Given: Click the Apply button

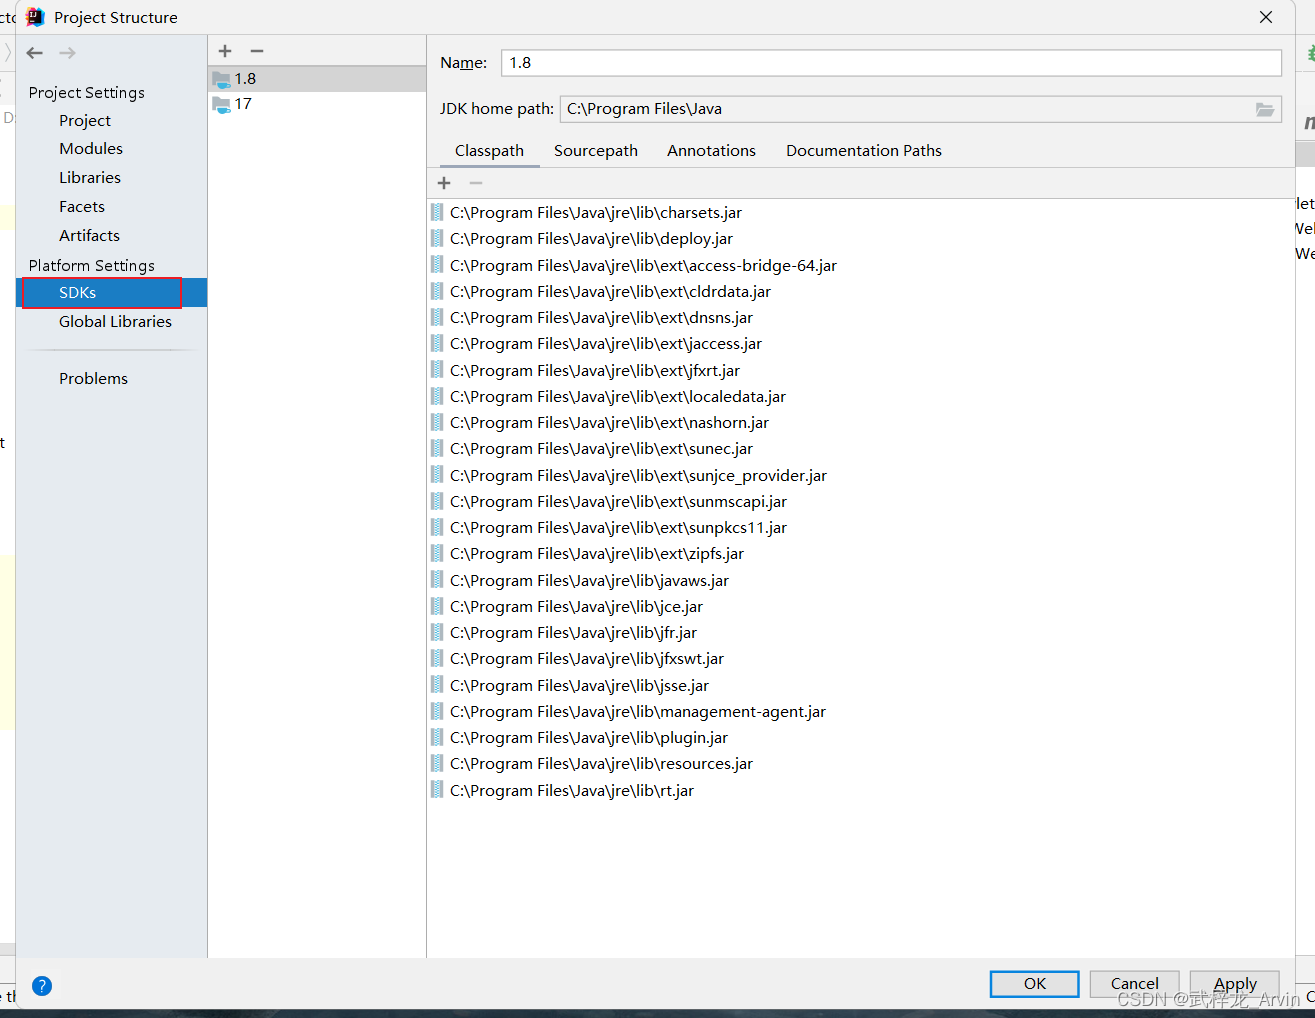Looking at the screenshot, I should (x=1235, y=984).
